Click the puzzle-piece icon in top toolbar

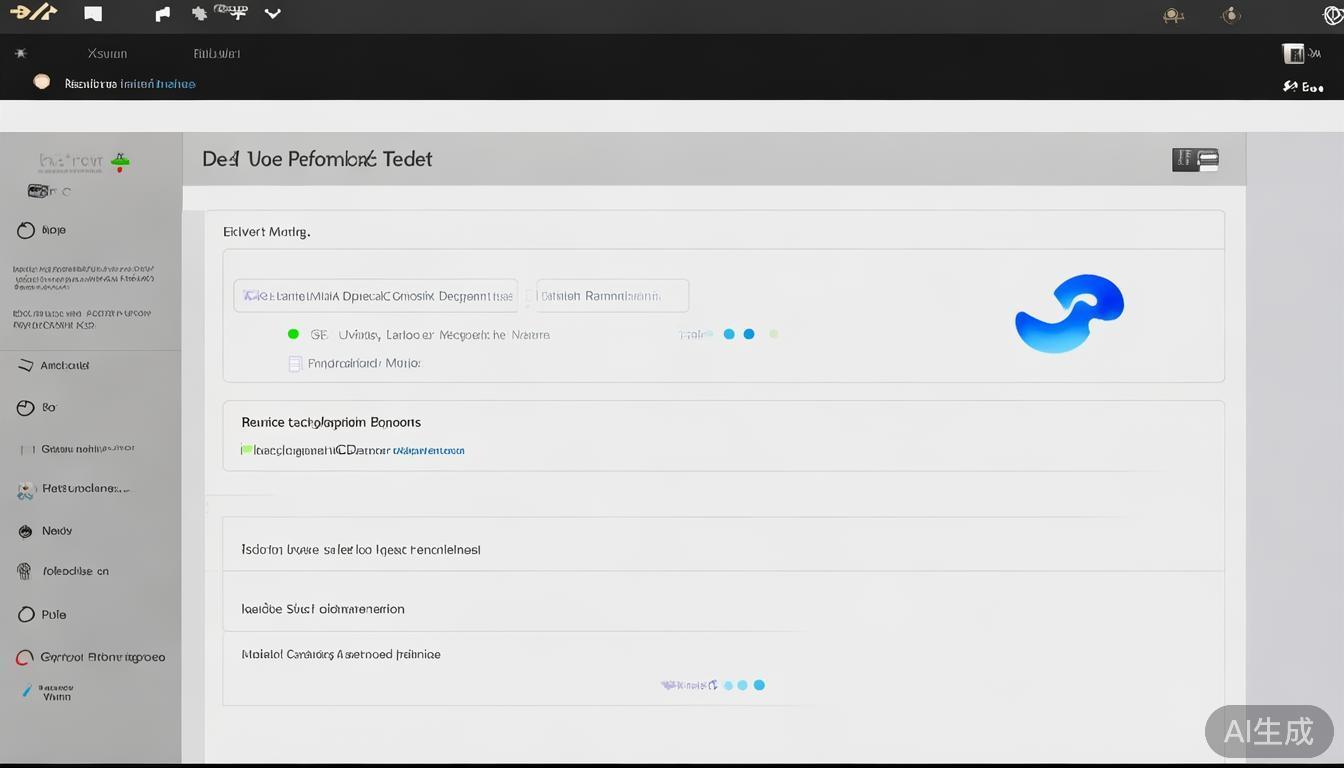pos(199,14)
